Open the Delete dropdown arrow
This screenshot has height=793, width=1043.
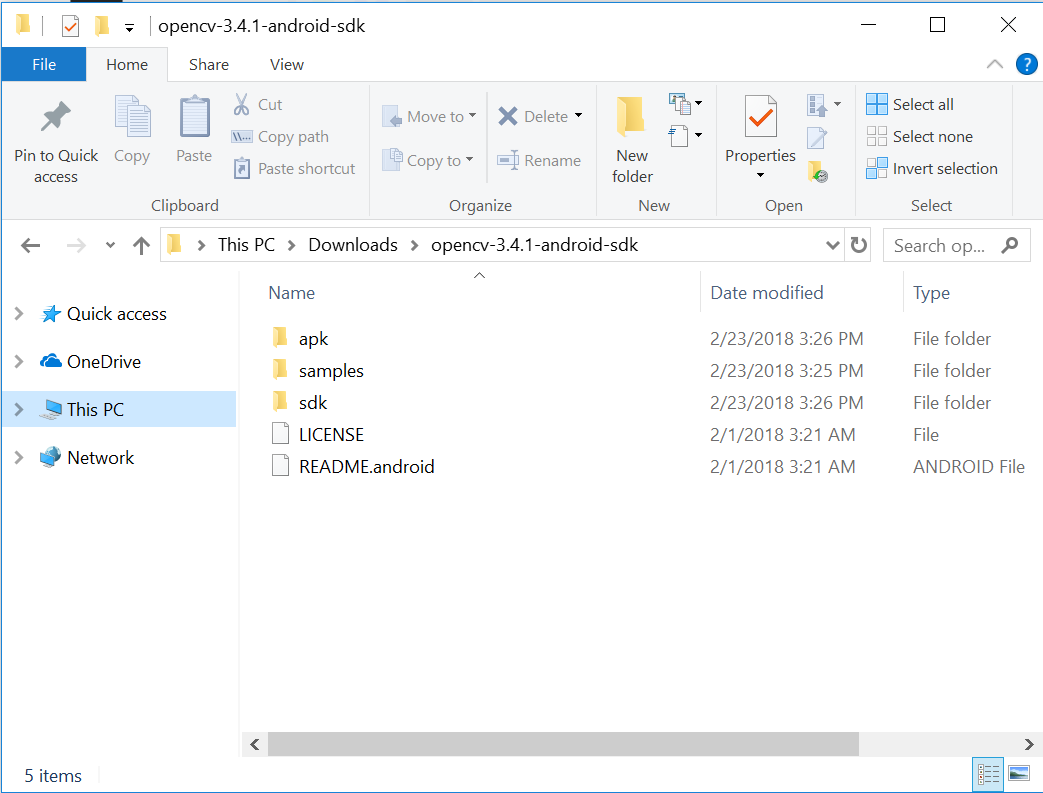click(579, 115)
